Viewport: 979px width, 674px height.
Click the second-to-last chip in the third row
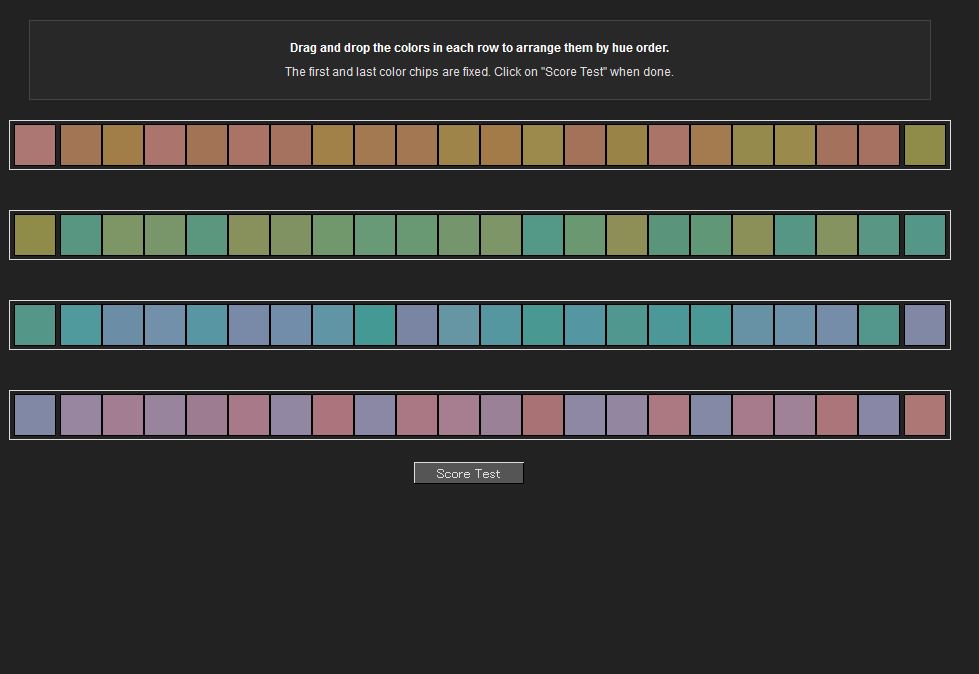point(879,325)
